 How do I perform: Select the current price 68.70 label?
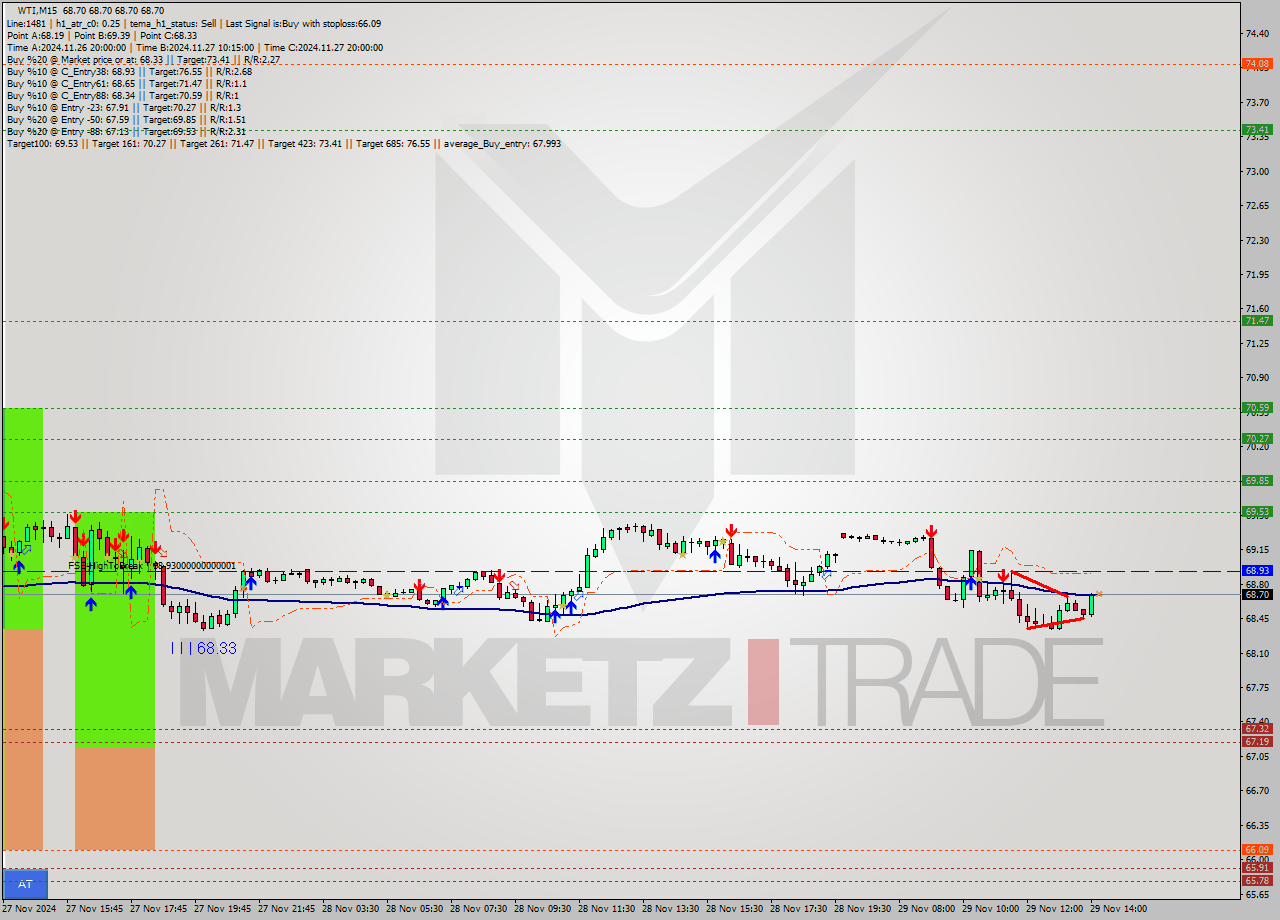(x=1257, y=594)
